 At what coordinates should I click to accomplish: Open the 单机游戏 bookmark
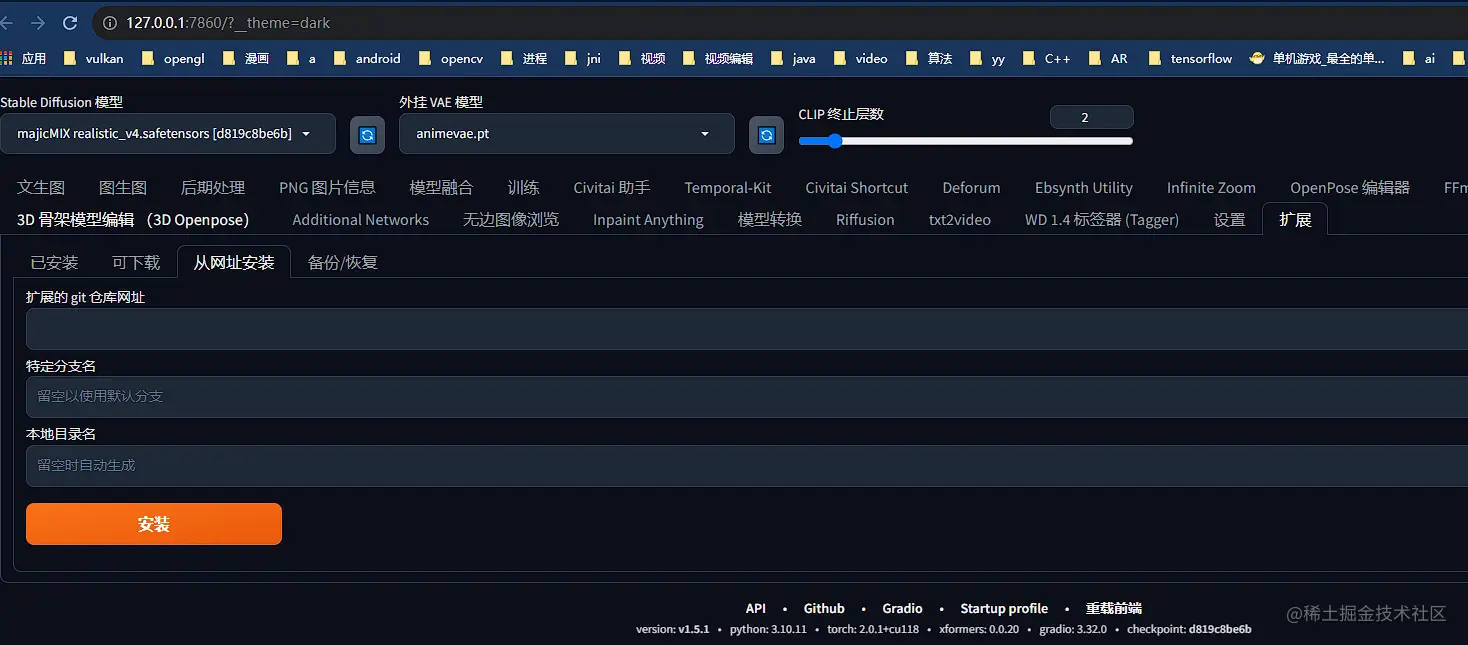pos(1317,59)
